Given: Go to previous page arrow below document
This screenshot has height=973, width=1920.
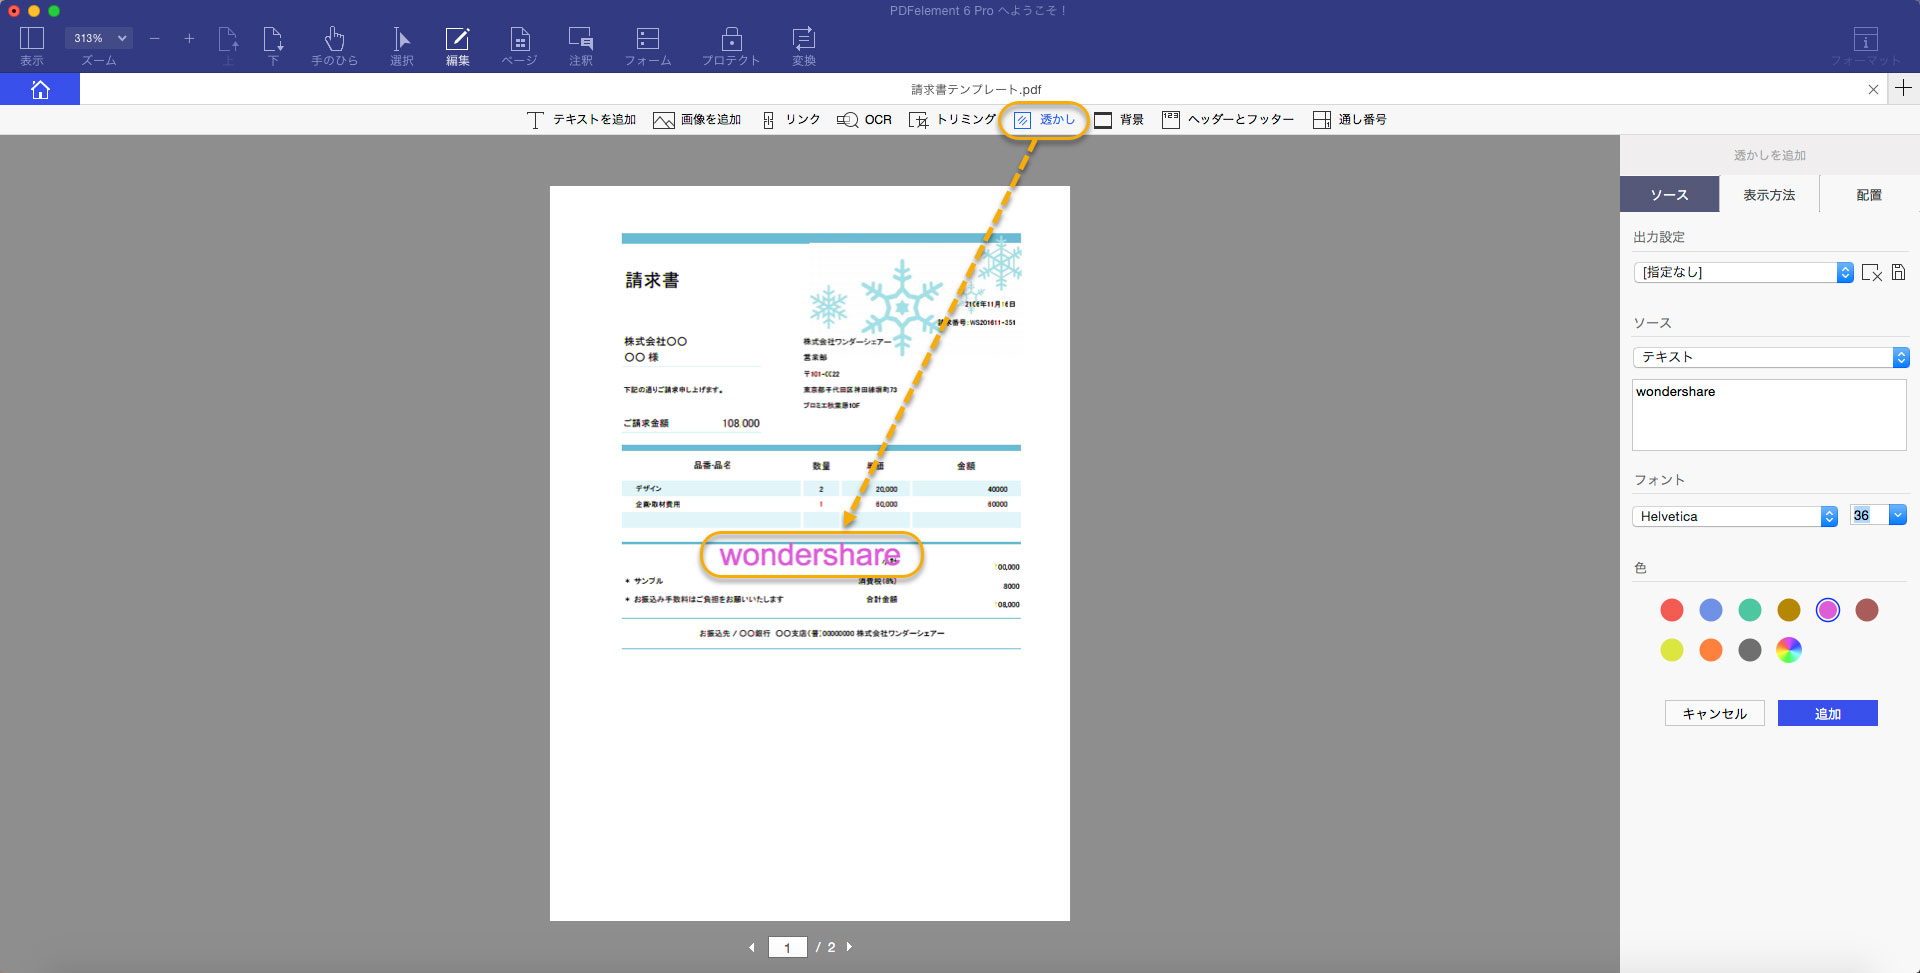Looking at the screenshot, I should (x=752, y=947).
